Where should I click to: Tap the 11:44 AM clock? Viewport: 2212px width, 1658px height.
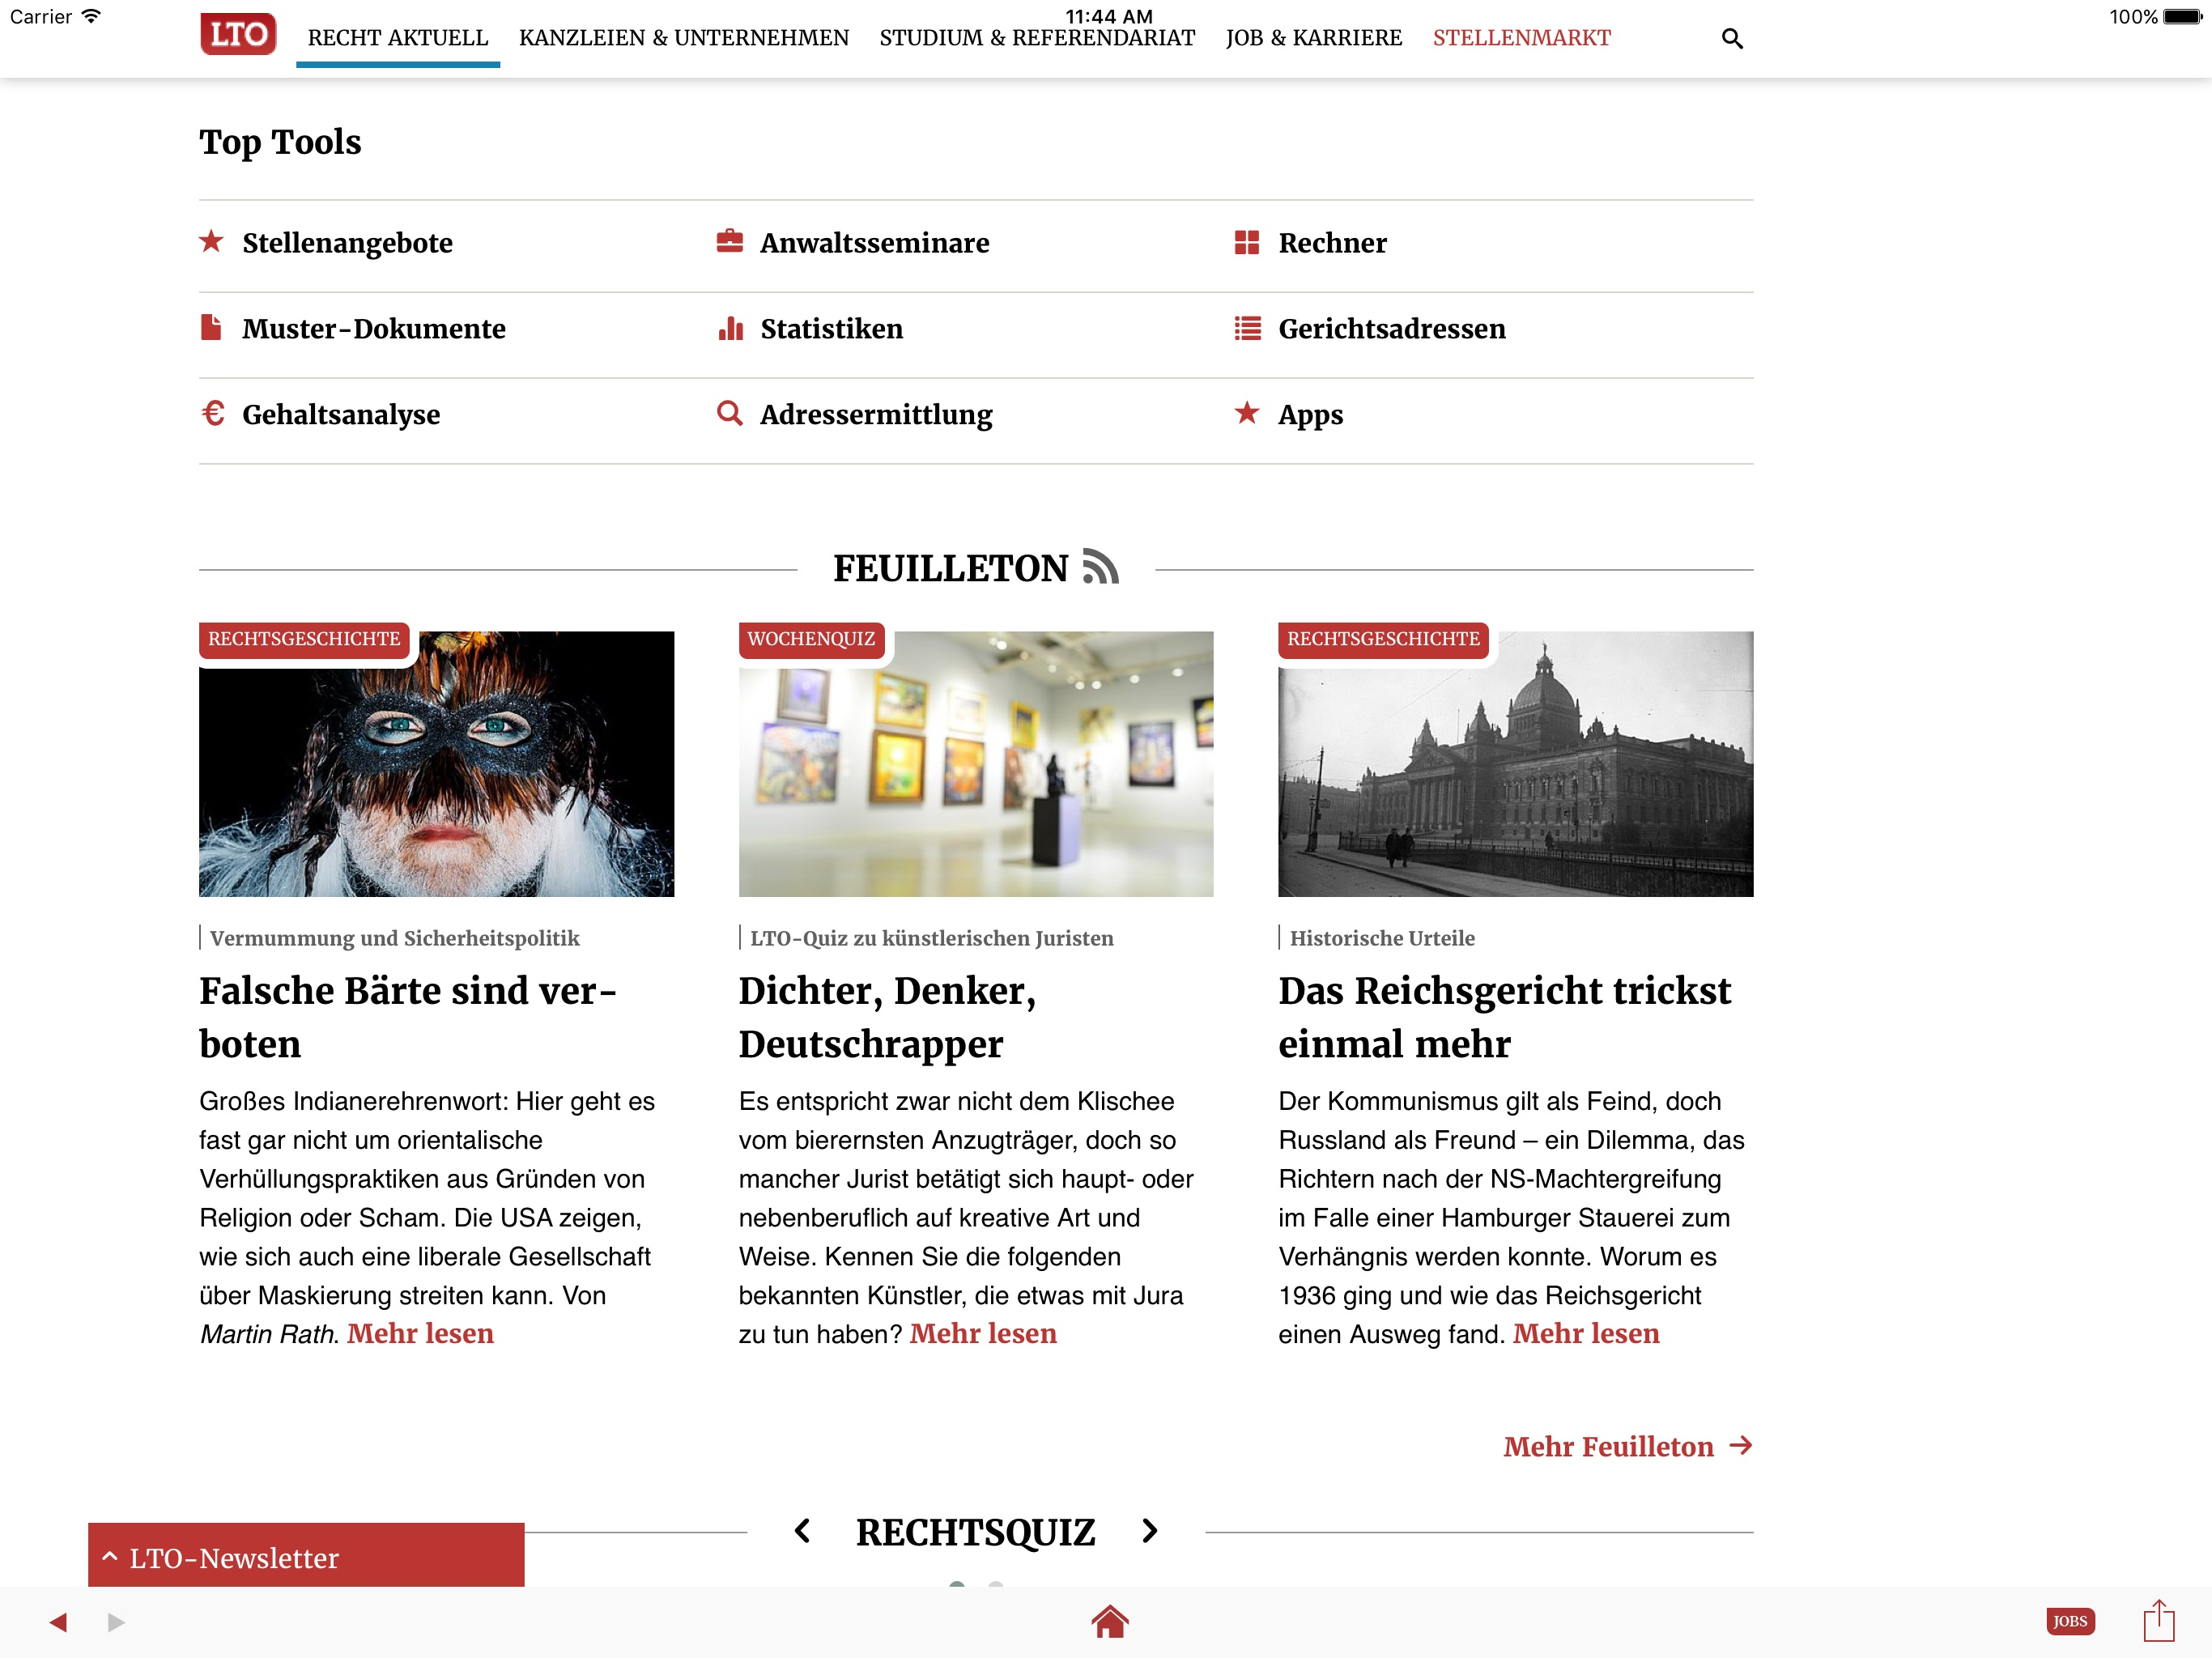[x=1108, y=16]
